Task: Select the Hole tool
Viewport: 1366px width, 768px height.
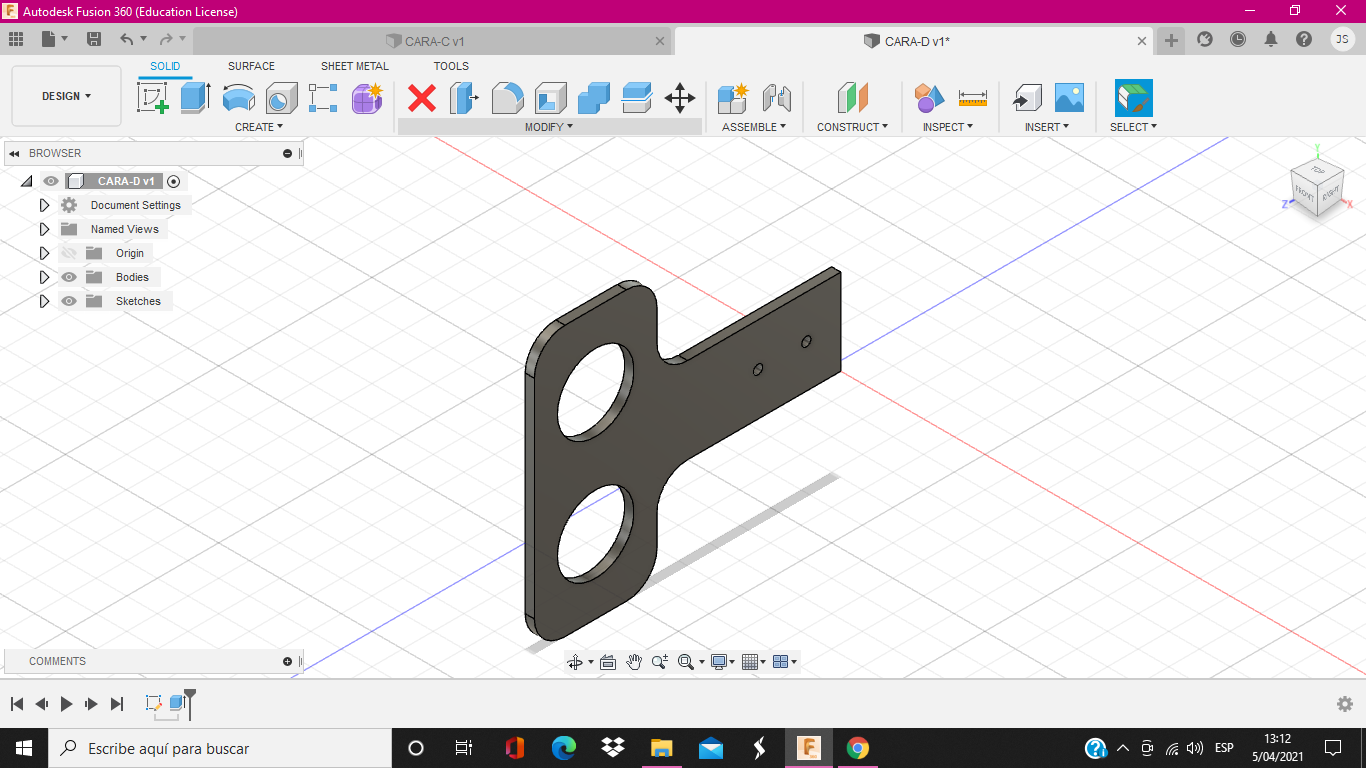Action: (x=281, y=98)
